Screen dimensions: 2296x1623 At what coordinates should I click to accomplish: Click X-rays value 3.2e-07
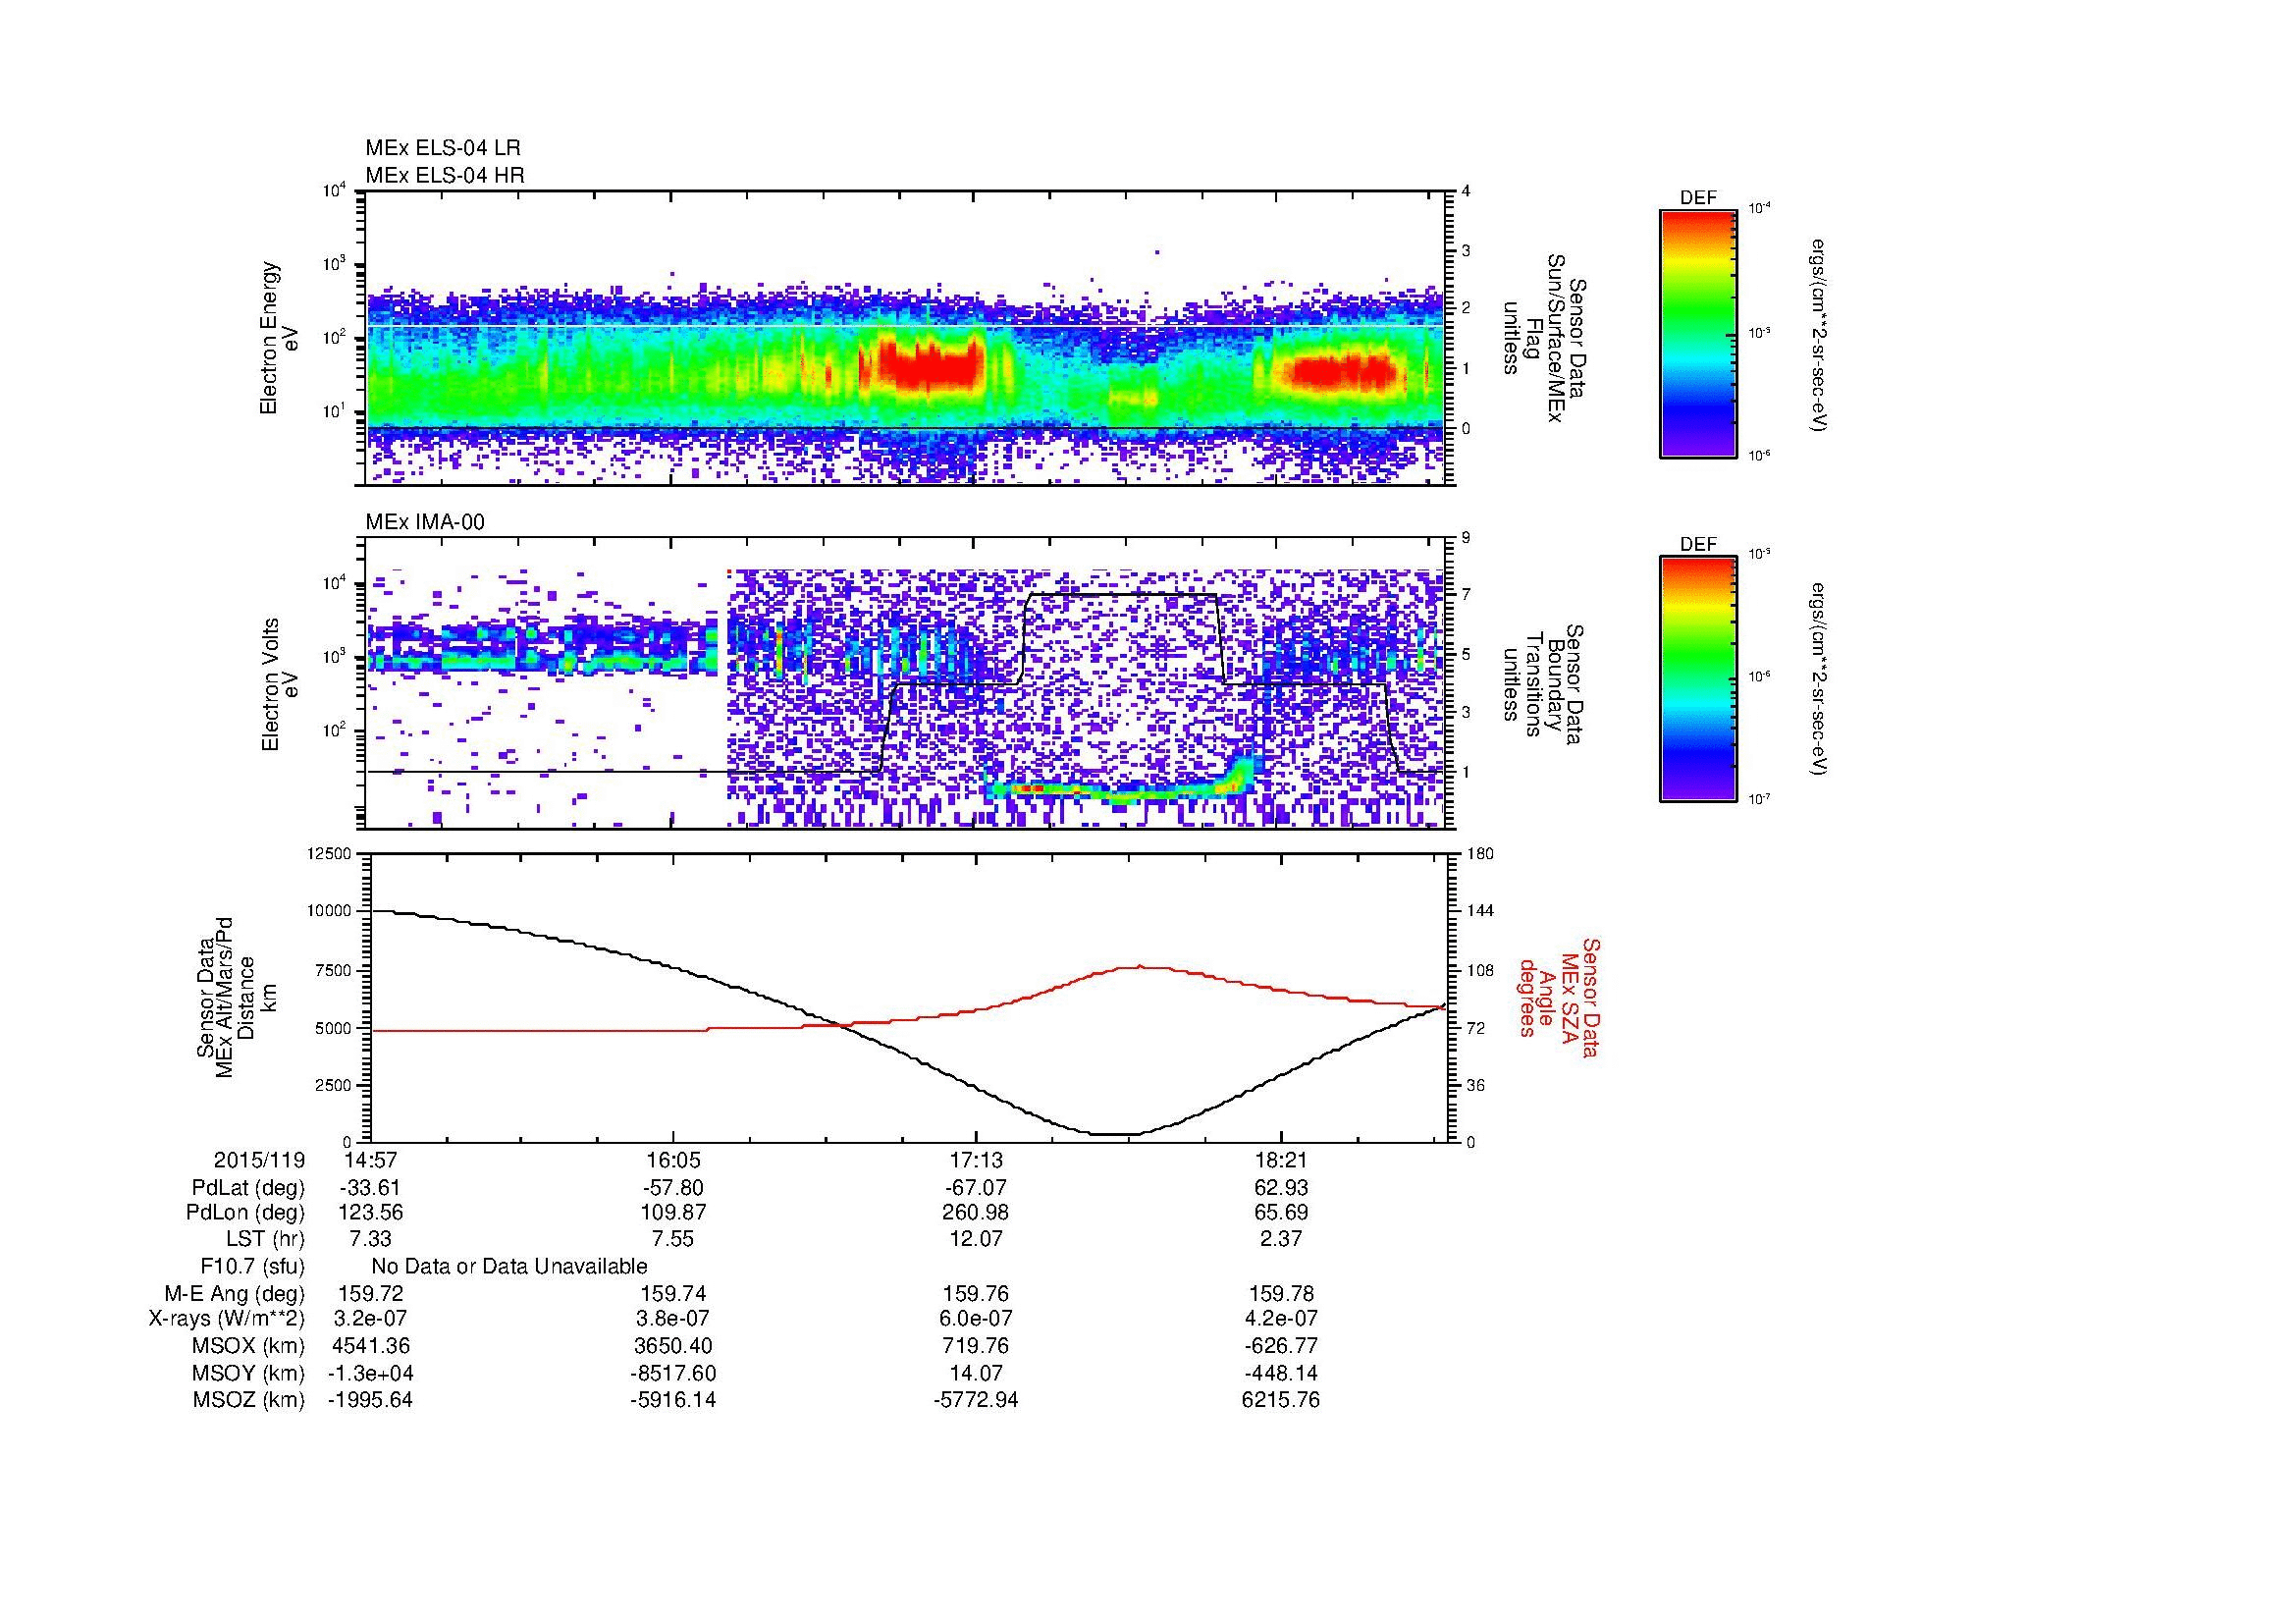coord(370,1319)
